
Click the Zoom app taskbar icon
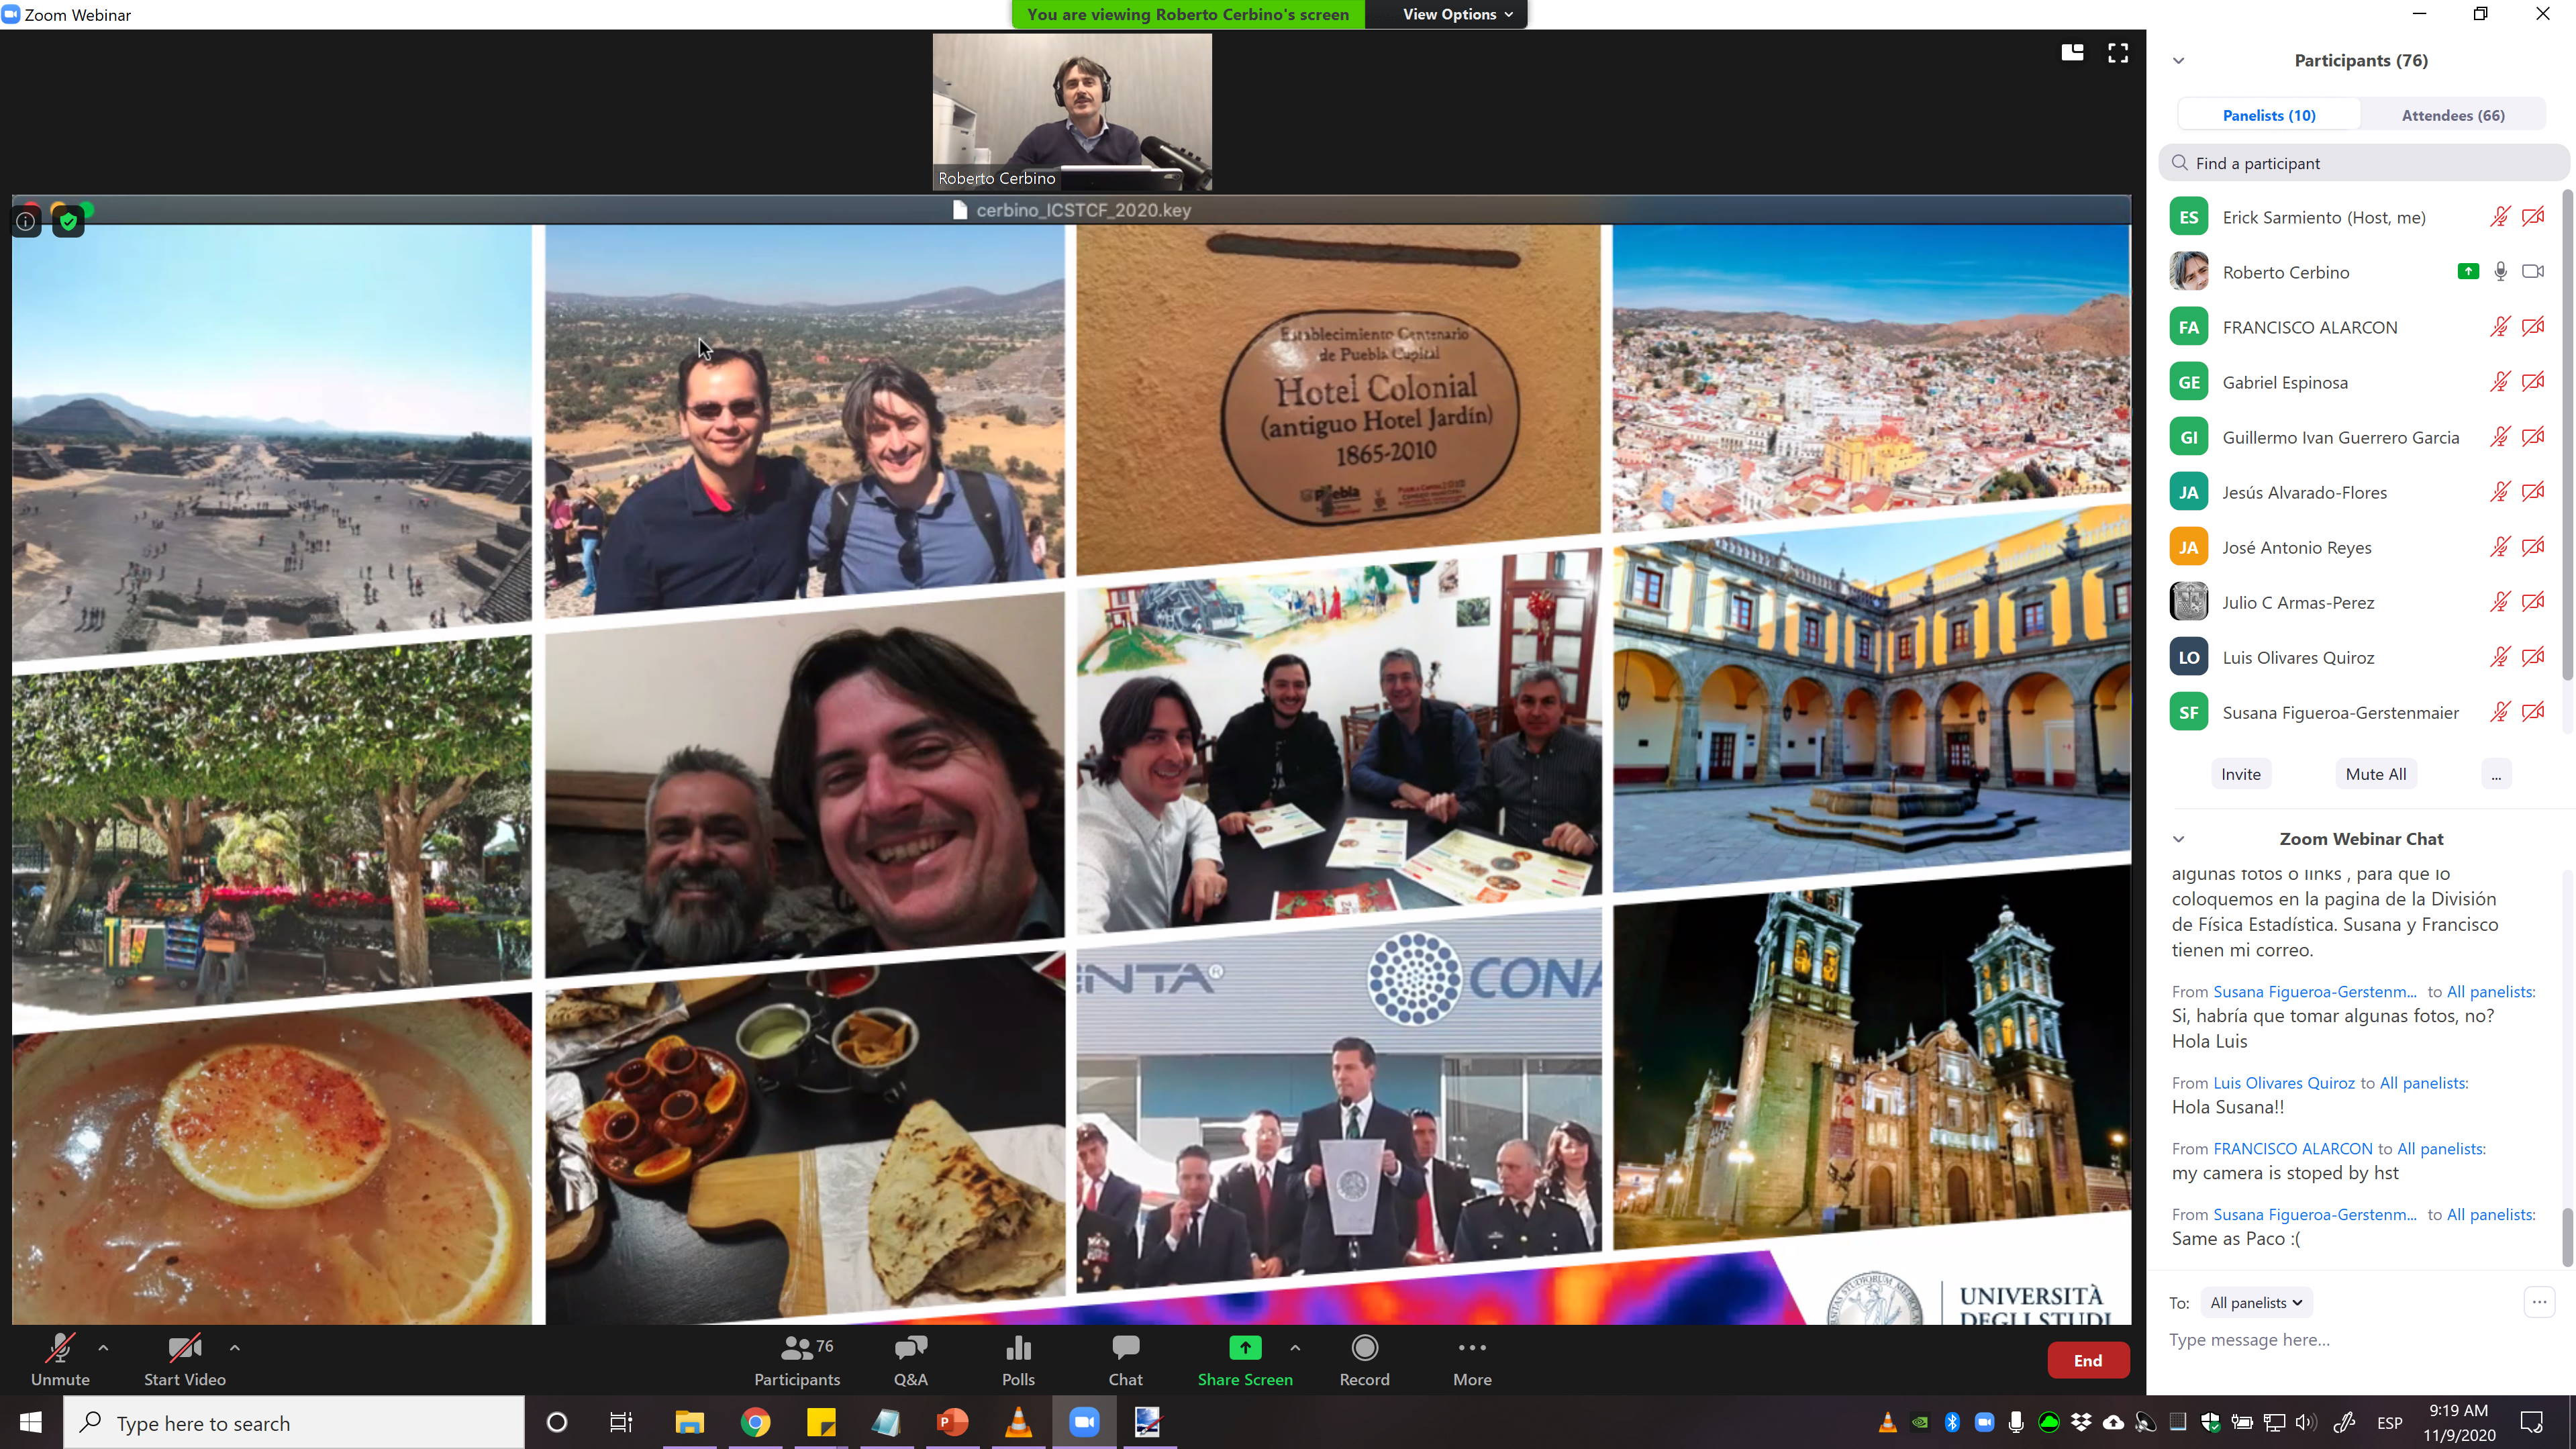(x=1084, y=1422)
